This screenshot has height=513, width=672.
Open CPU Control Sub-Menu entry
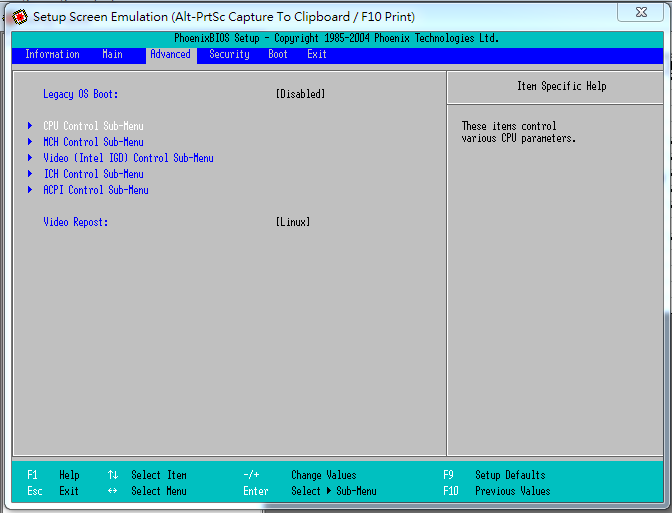pos(93,126)
